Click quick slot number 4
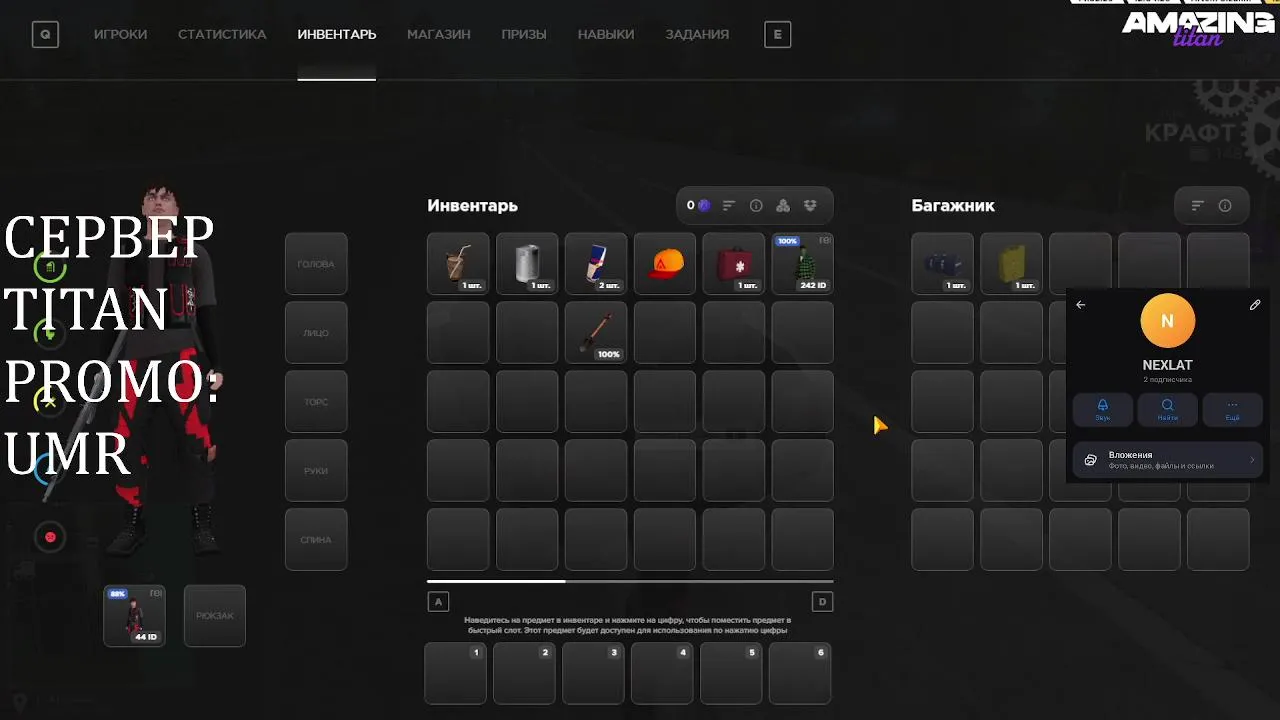This screenshot has height=720, width=1280. [662, 673]
